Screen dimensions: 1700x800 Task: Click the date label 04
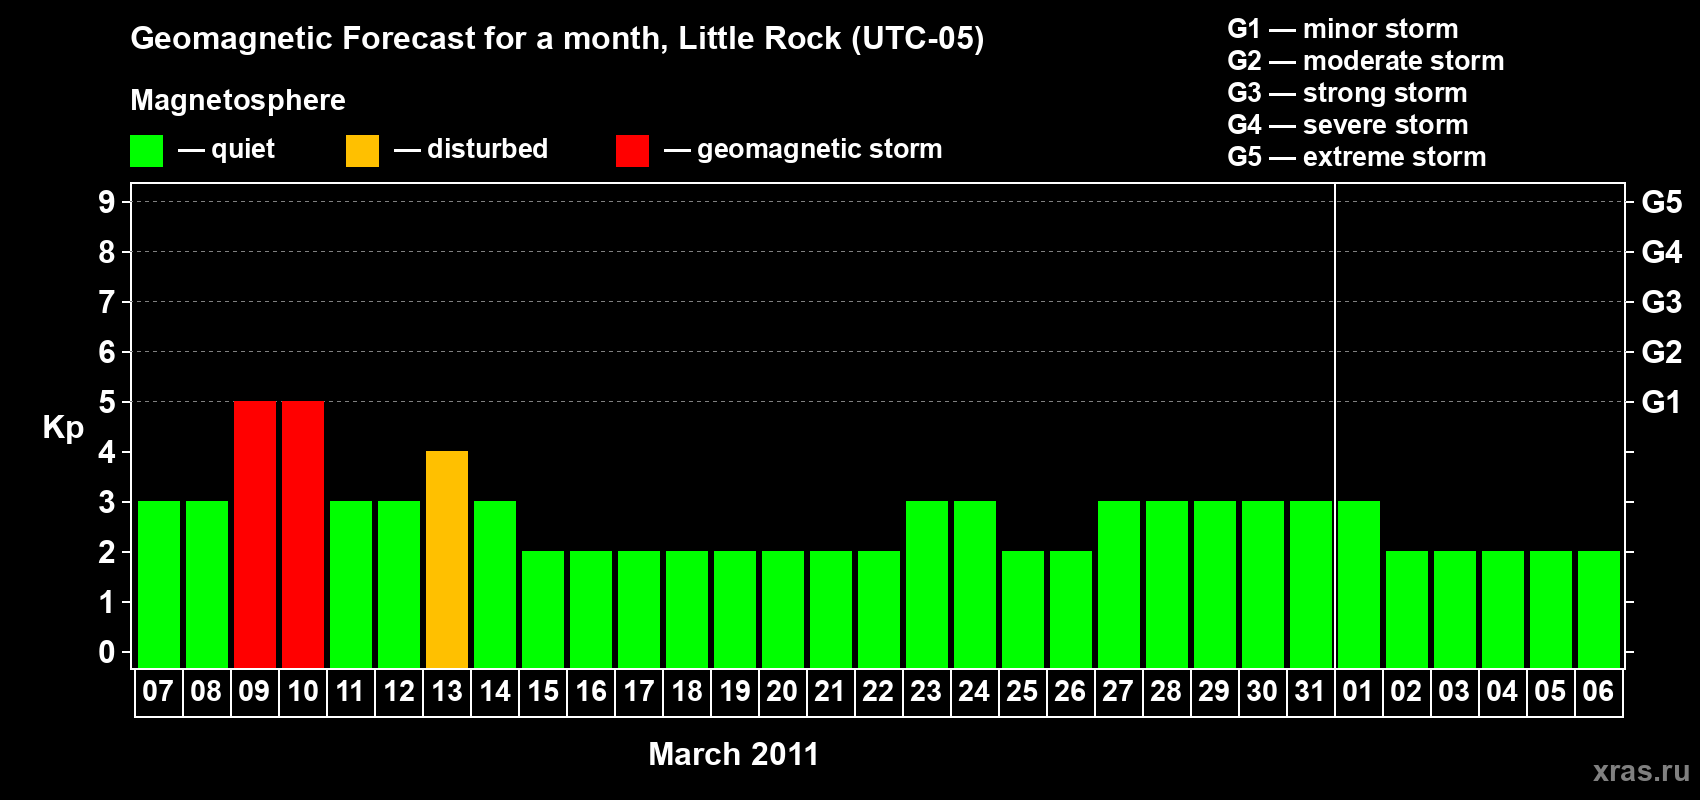point(1502,692)
